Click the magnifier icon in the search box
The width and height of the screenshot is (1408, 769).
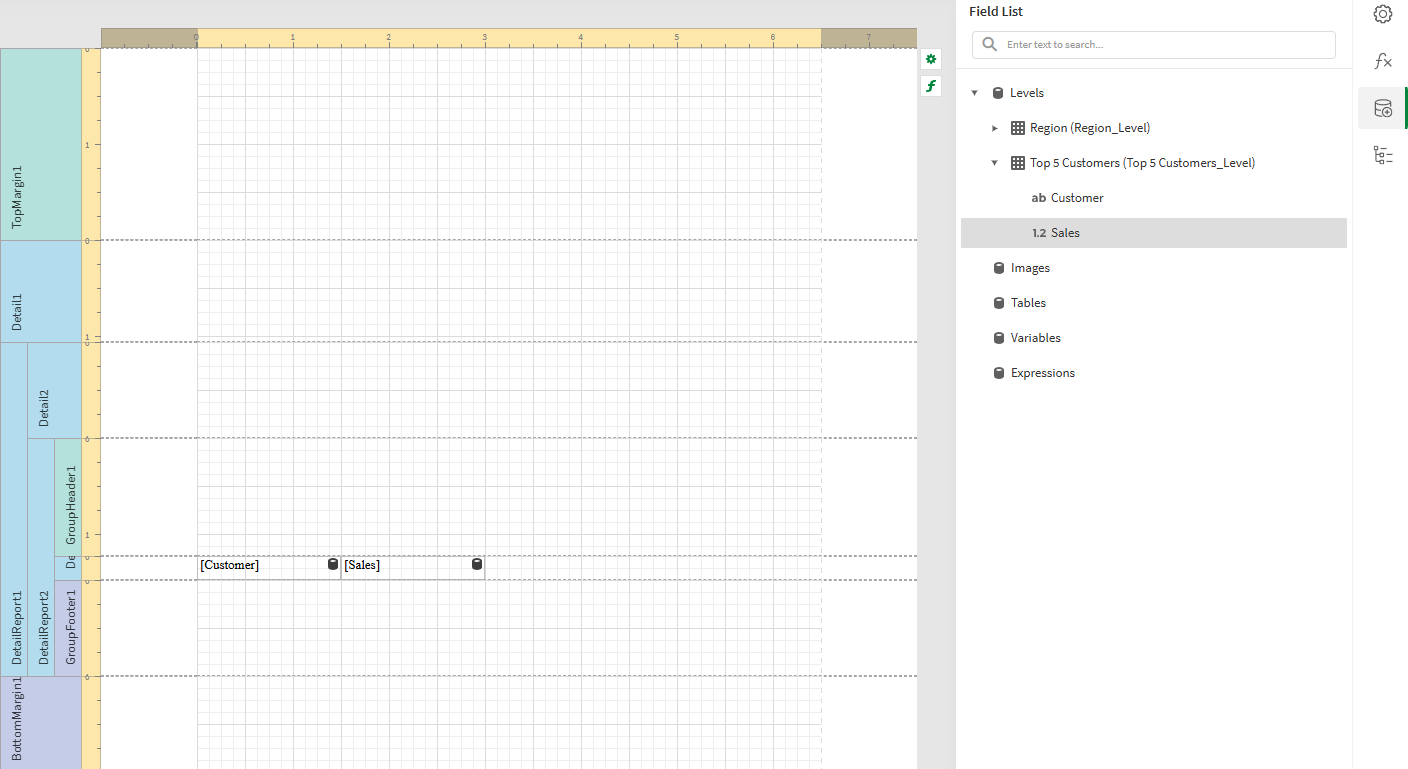(989, 44)
